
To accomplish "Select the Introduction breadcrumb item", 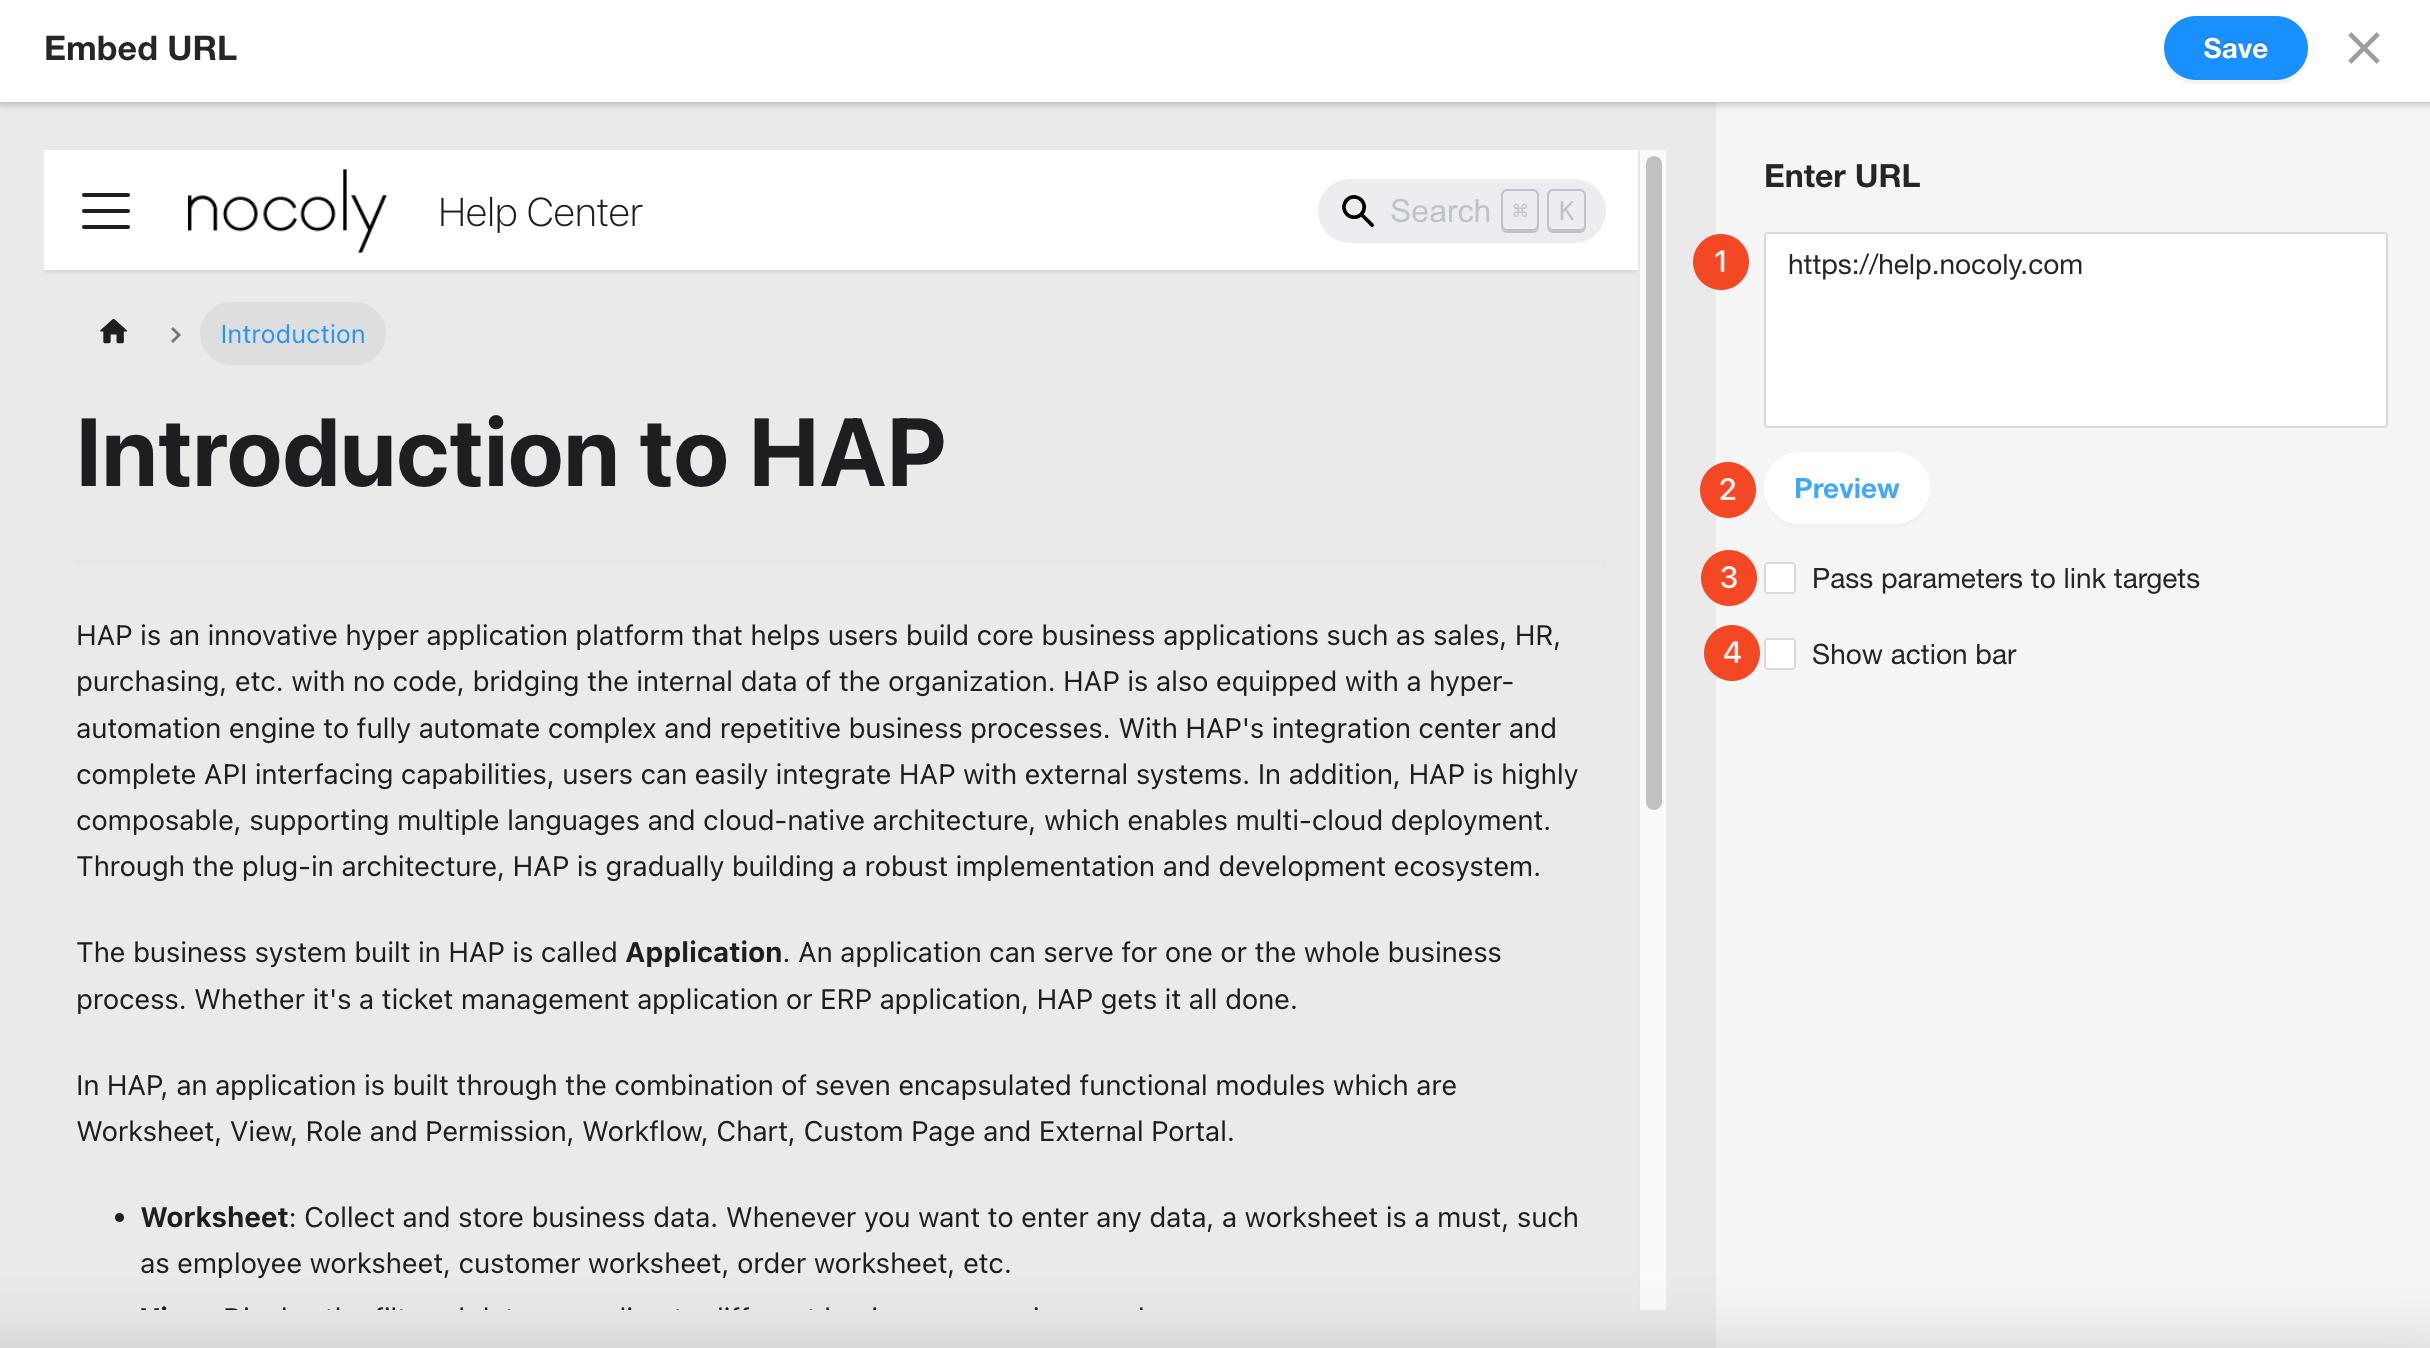I will pyautogui.click(x=292, y=334).
